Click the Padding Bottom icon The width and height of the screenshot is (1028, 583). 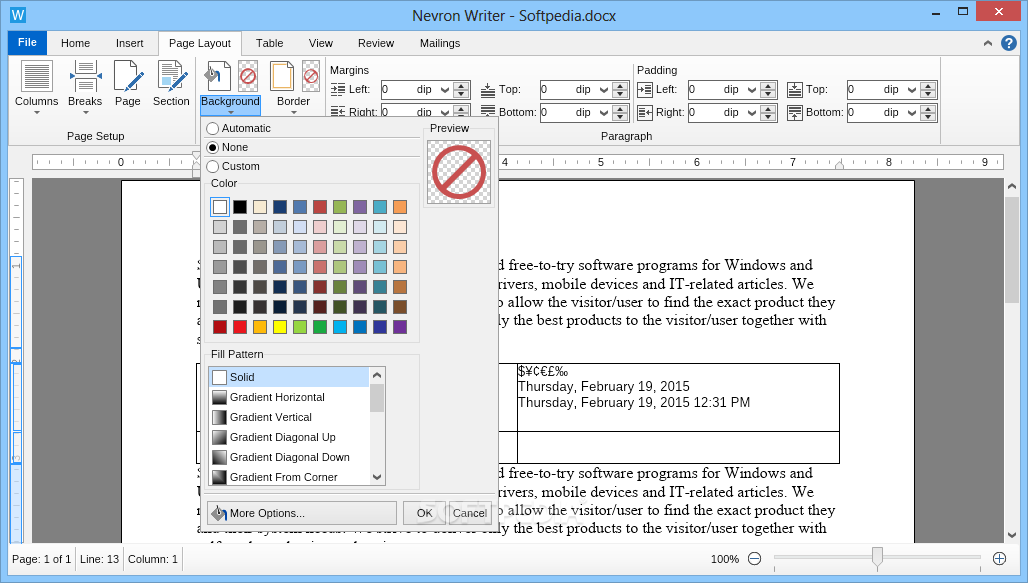click(795, 113)
